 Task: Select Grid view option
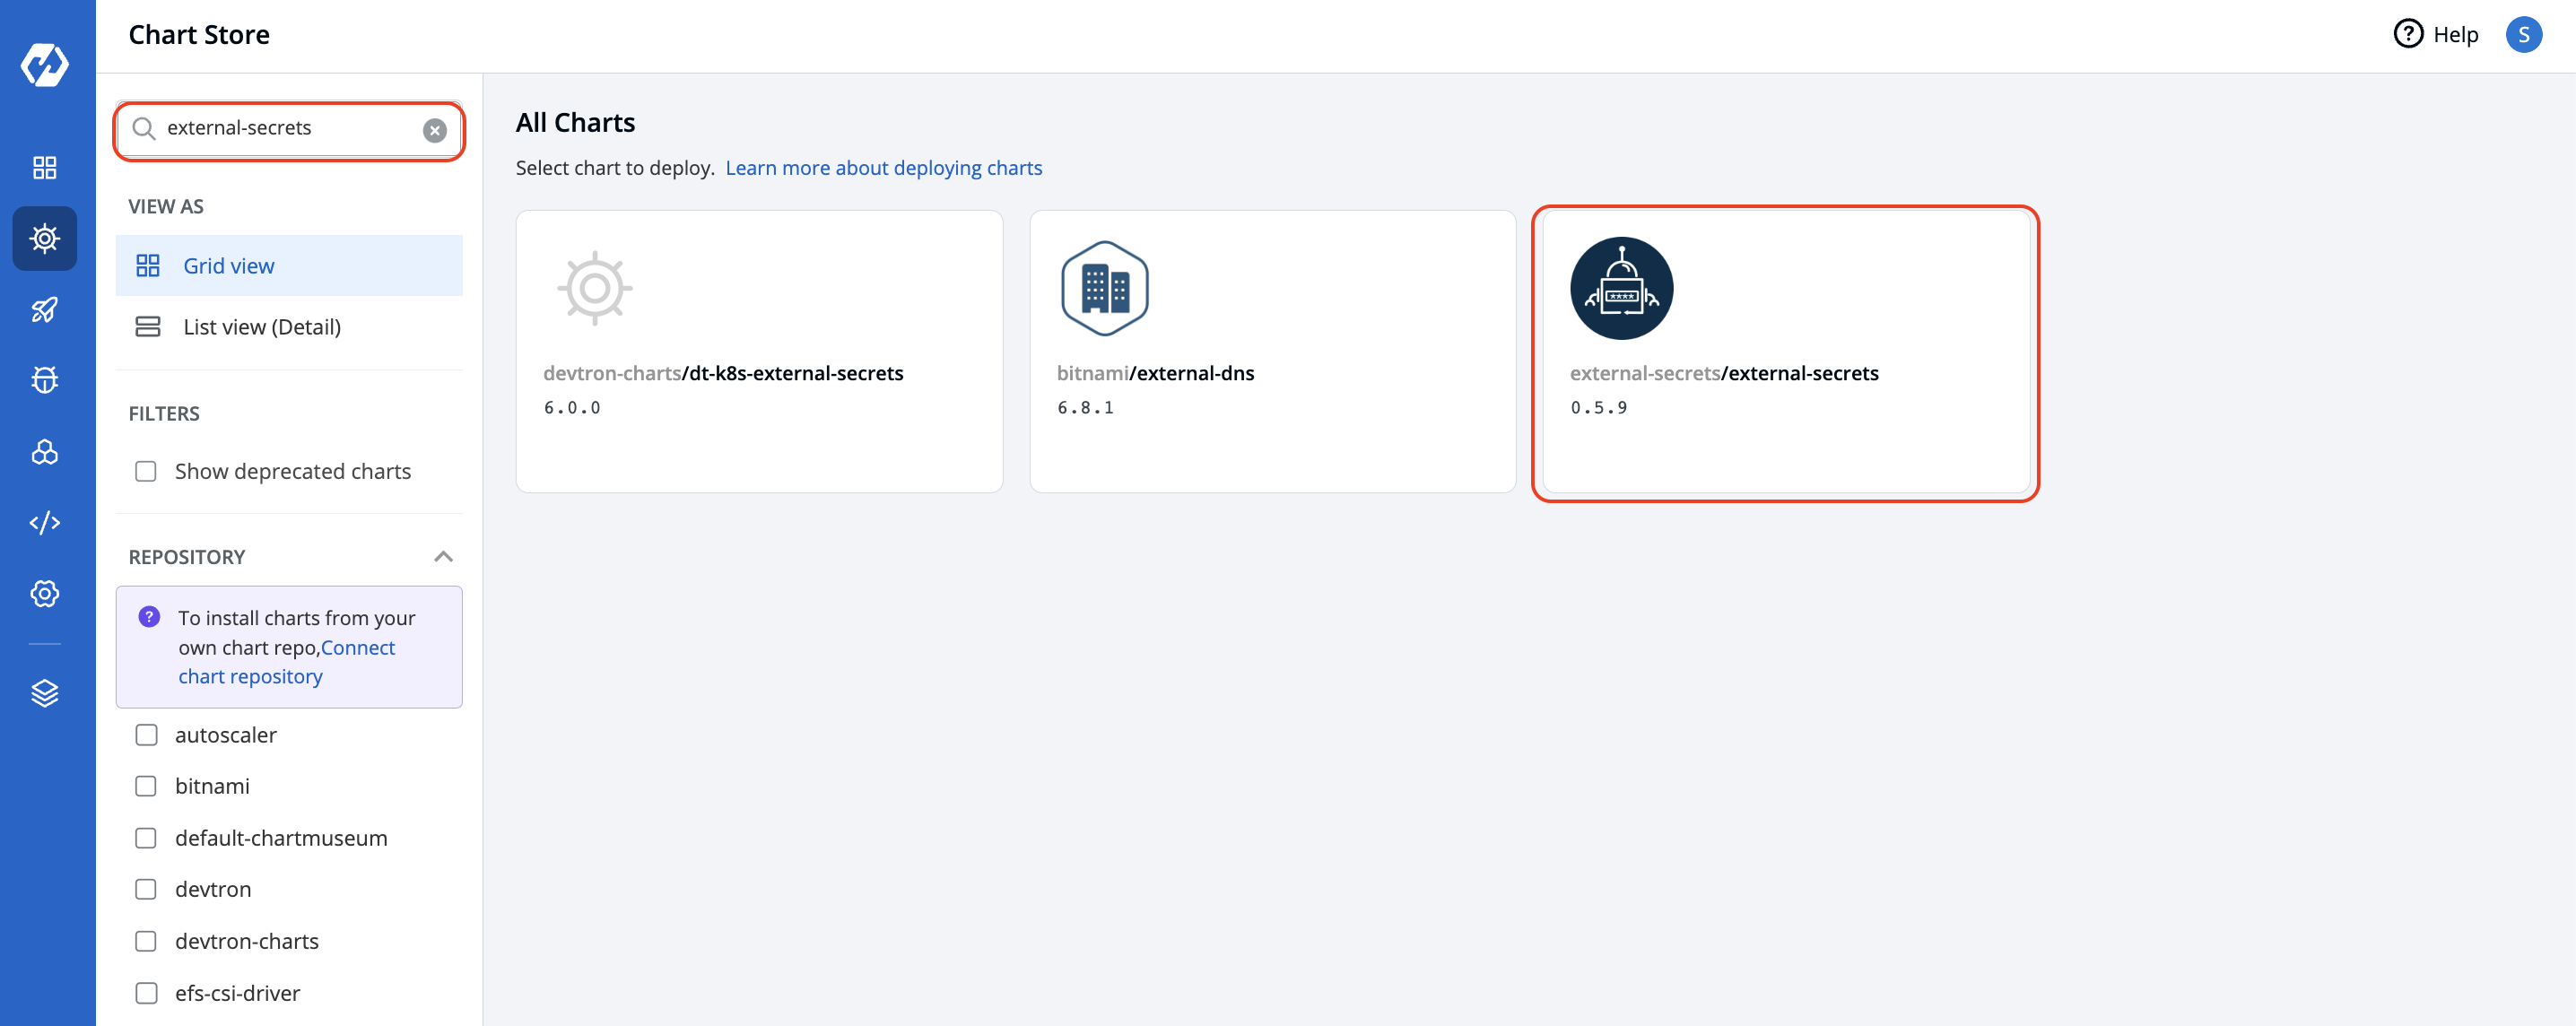[x=228, y=265]
